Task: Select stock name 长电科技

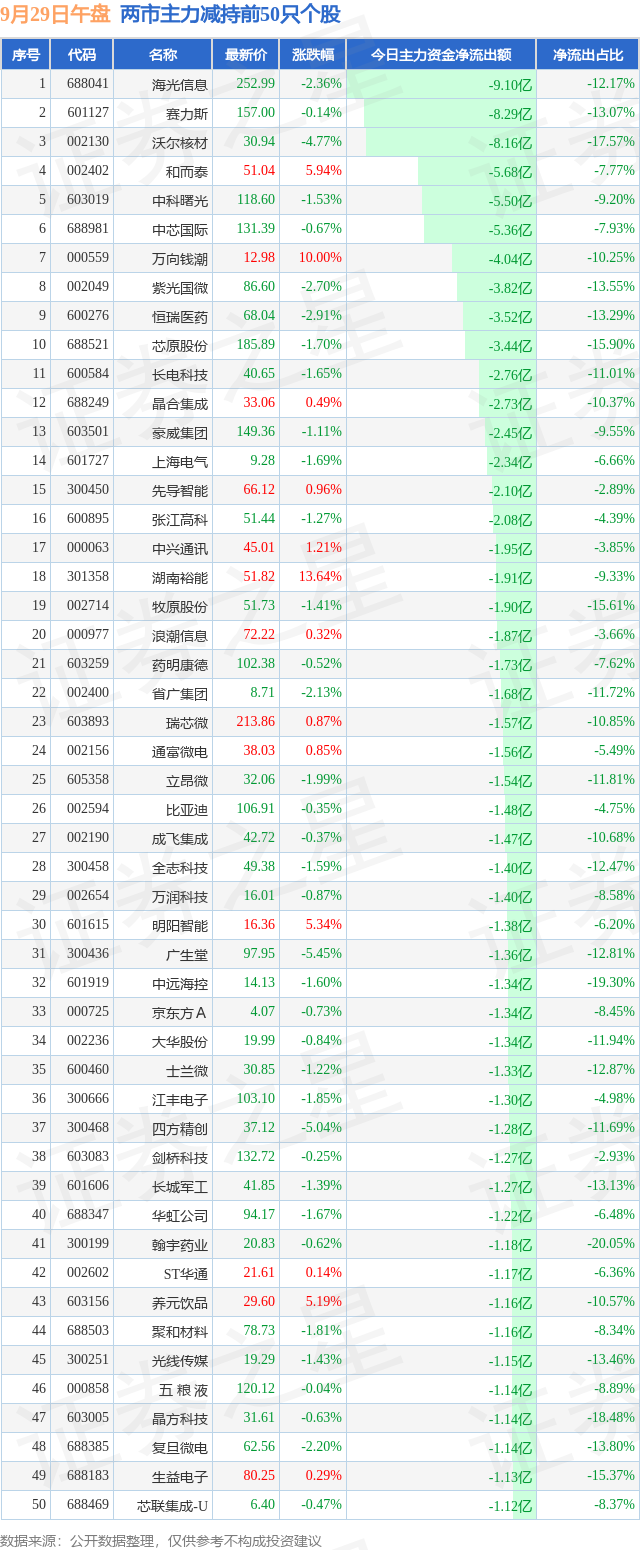Action: [180, 374]
